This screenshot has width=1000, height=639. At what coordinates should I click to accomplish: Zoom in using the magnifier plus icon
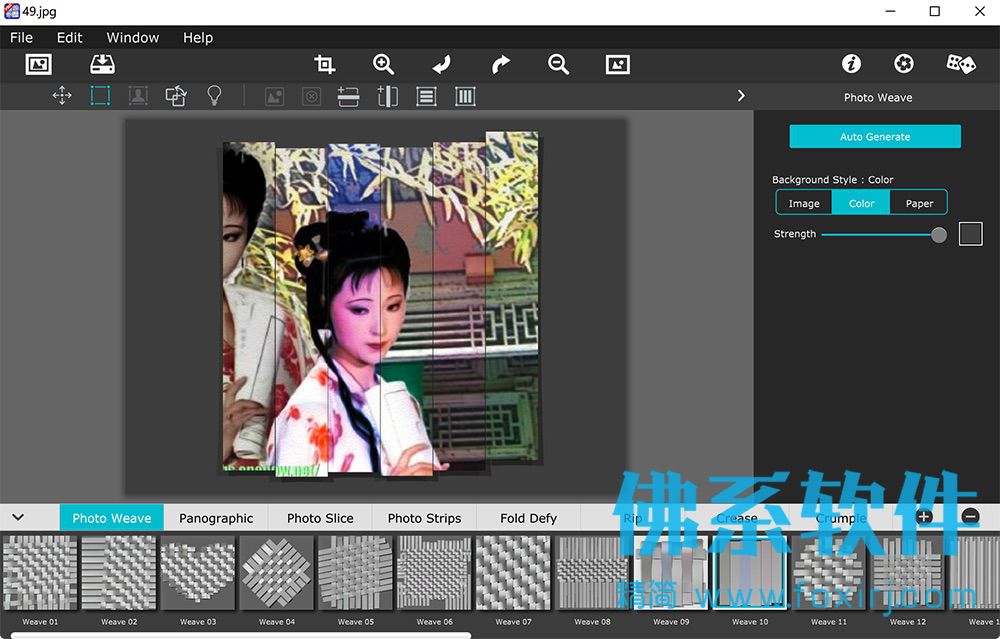point(383,64)
